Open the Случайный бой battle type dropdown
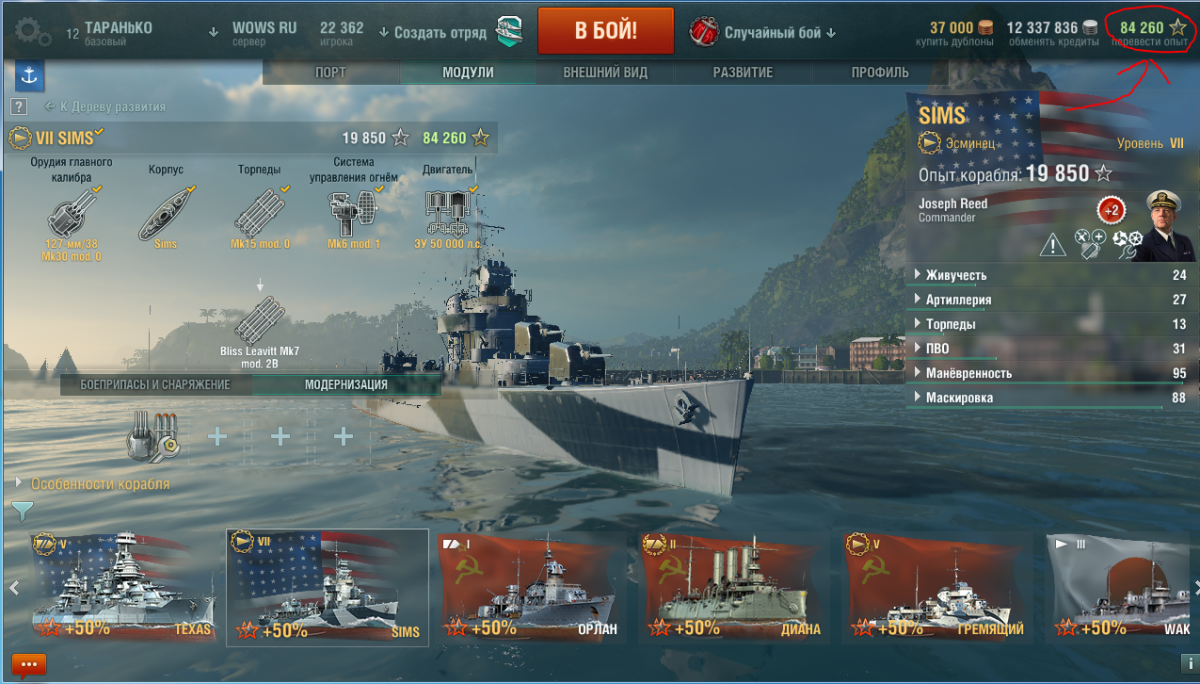 click(x=764, y=32)
